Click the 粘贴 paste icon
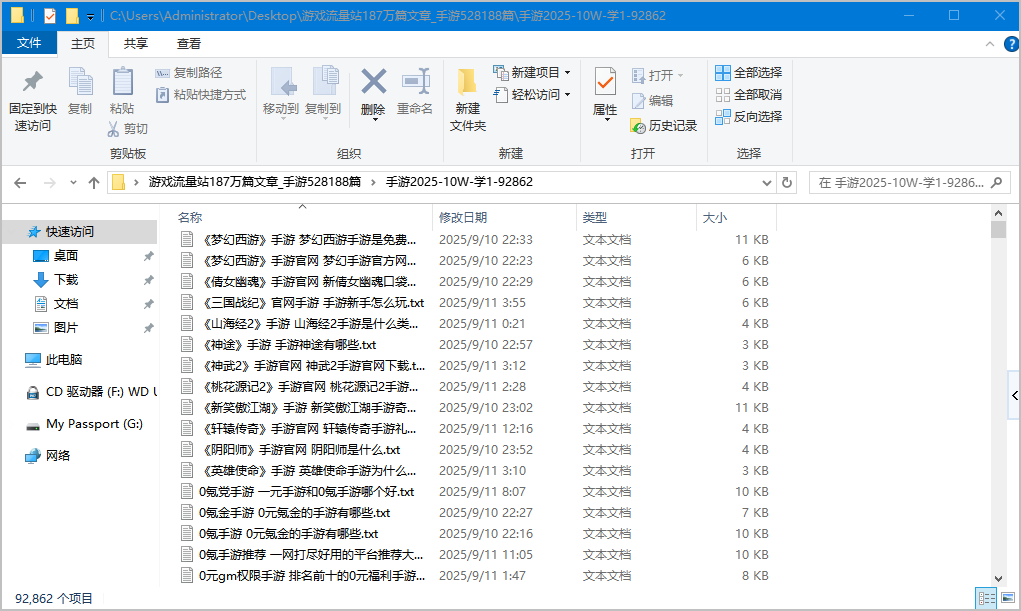 click(122, 82)
